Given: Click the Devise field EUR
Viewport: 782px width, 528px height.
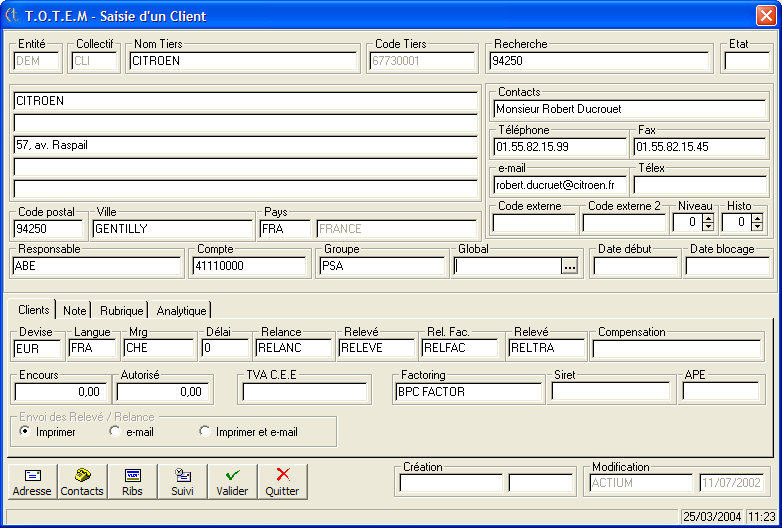Looking at the screenshot, I should pos(37,348).
